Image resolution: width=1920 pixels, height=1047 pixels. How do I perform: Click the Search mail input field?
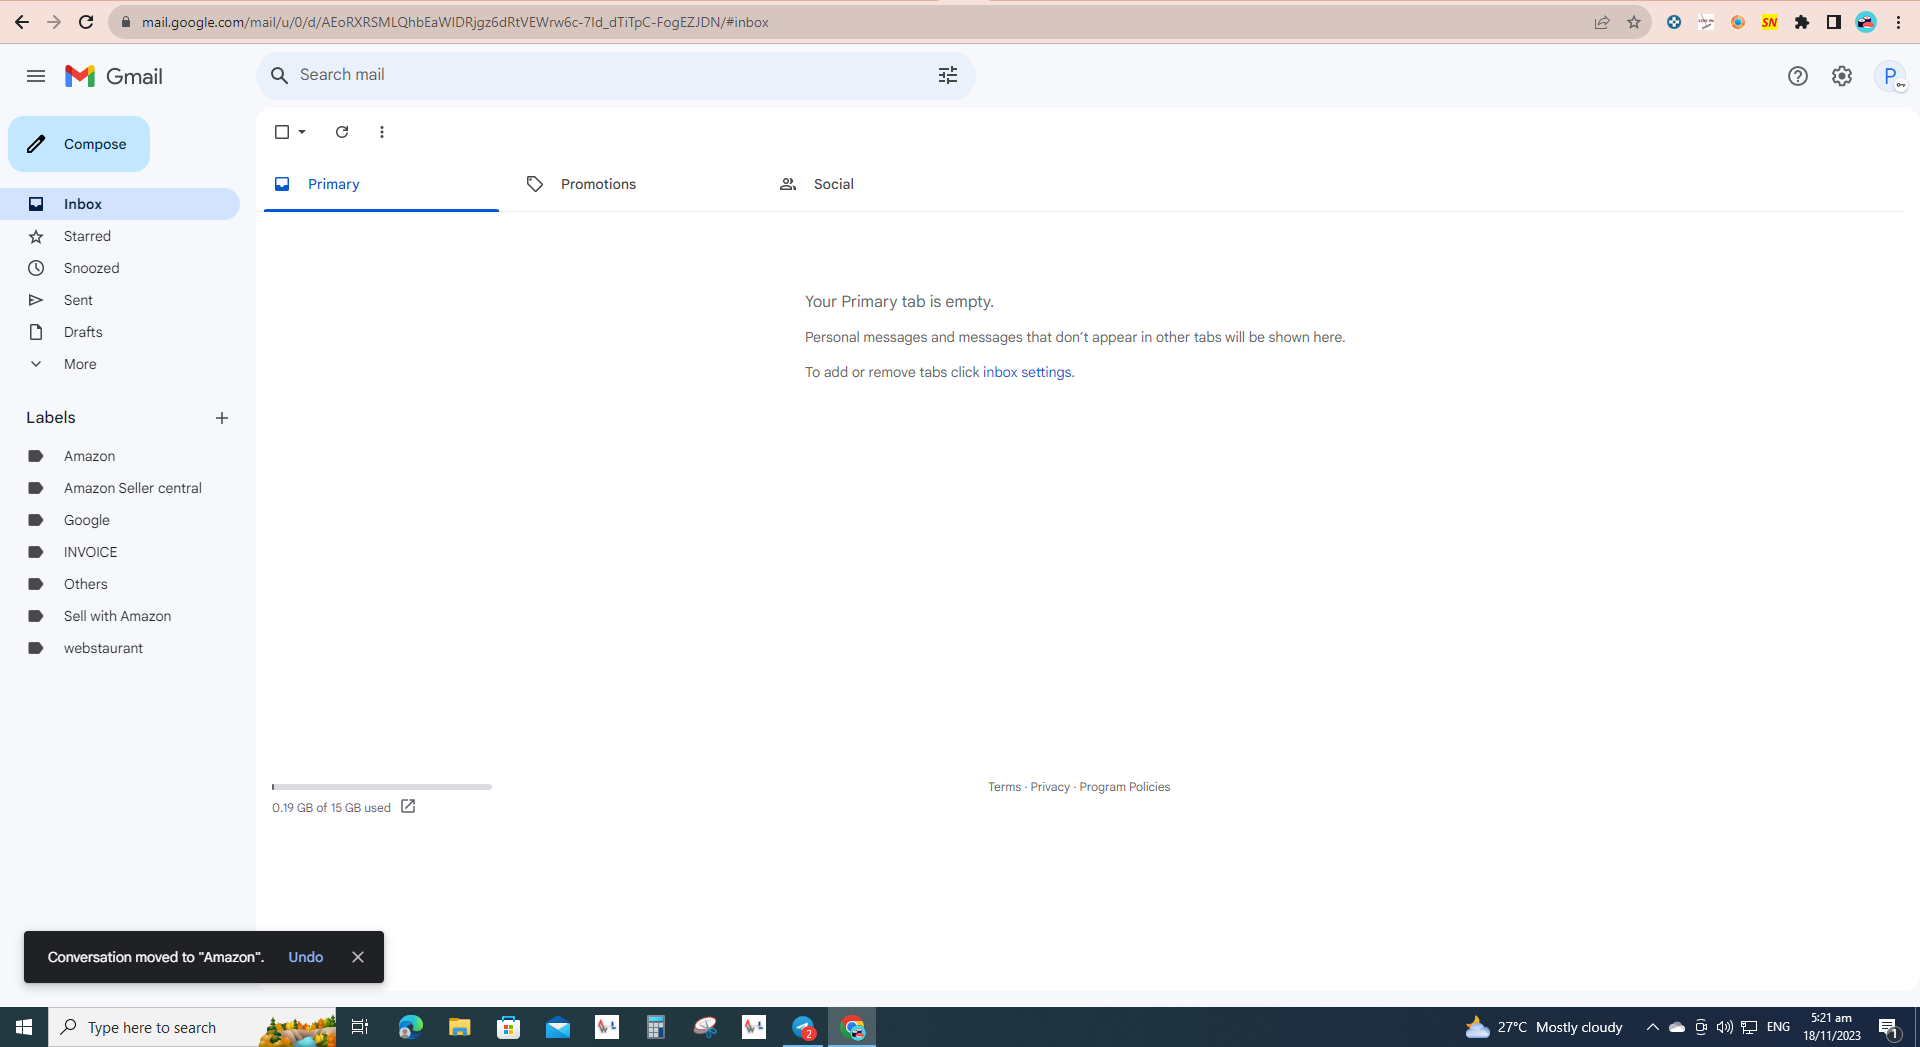[x=610, y=75]
